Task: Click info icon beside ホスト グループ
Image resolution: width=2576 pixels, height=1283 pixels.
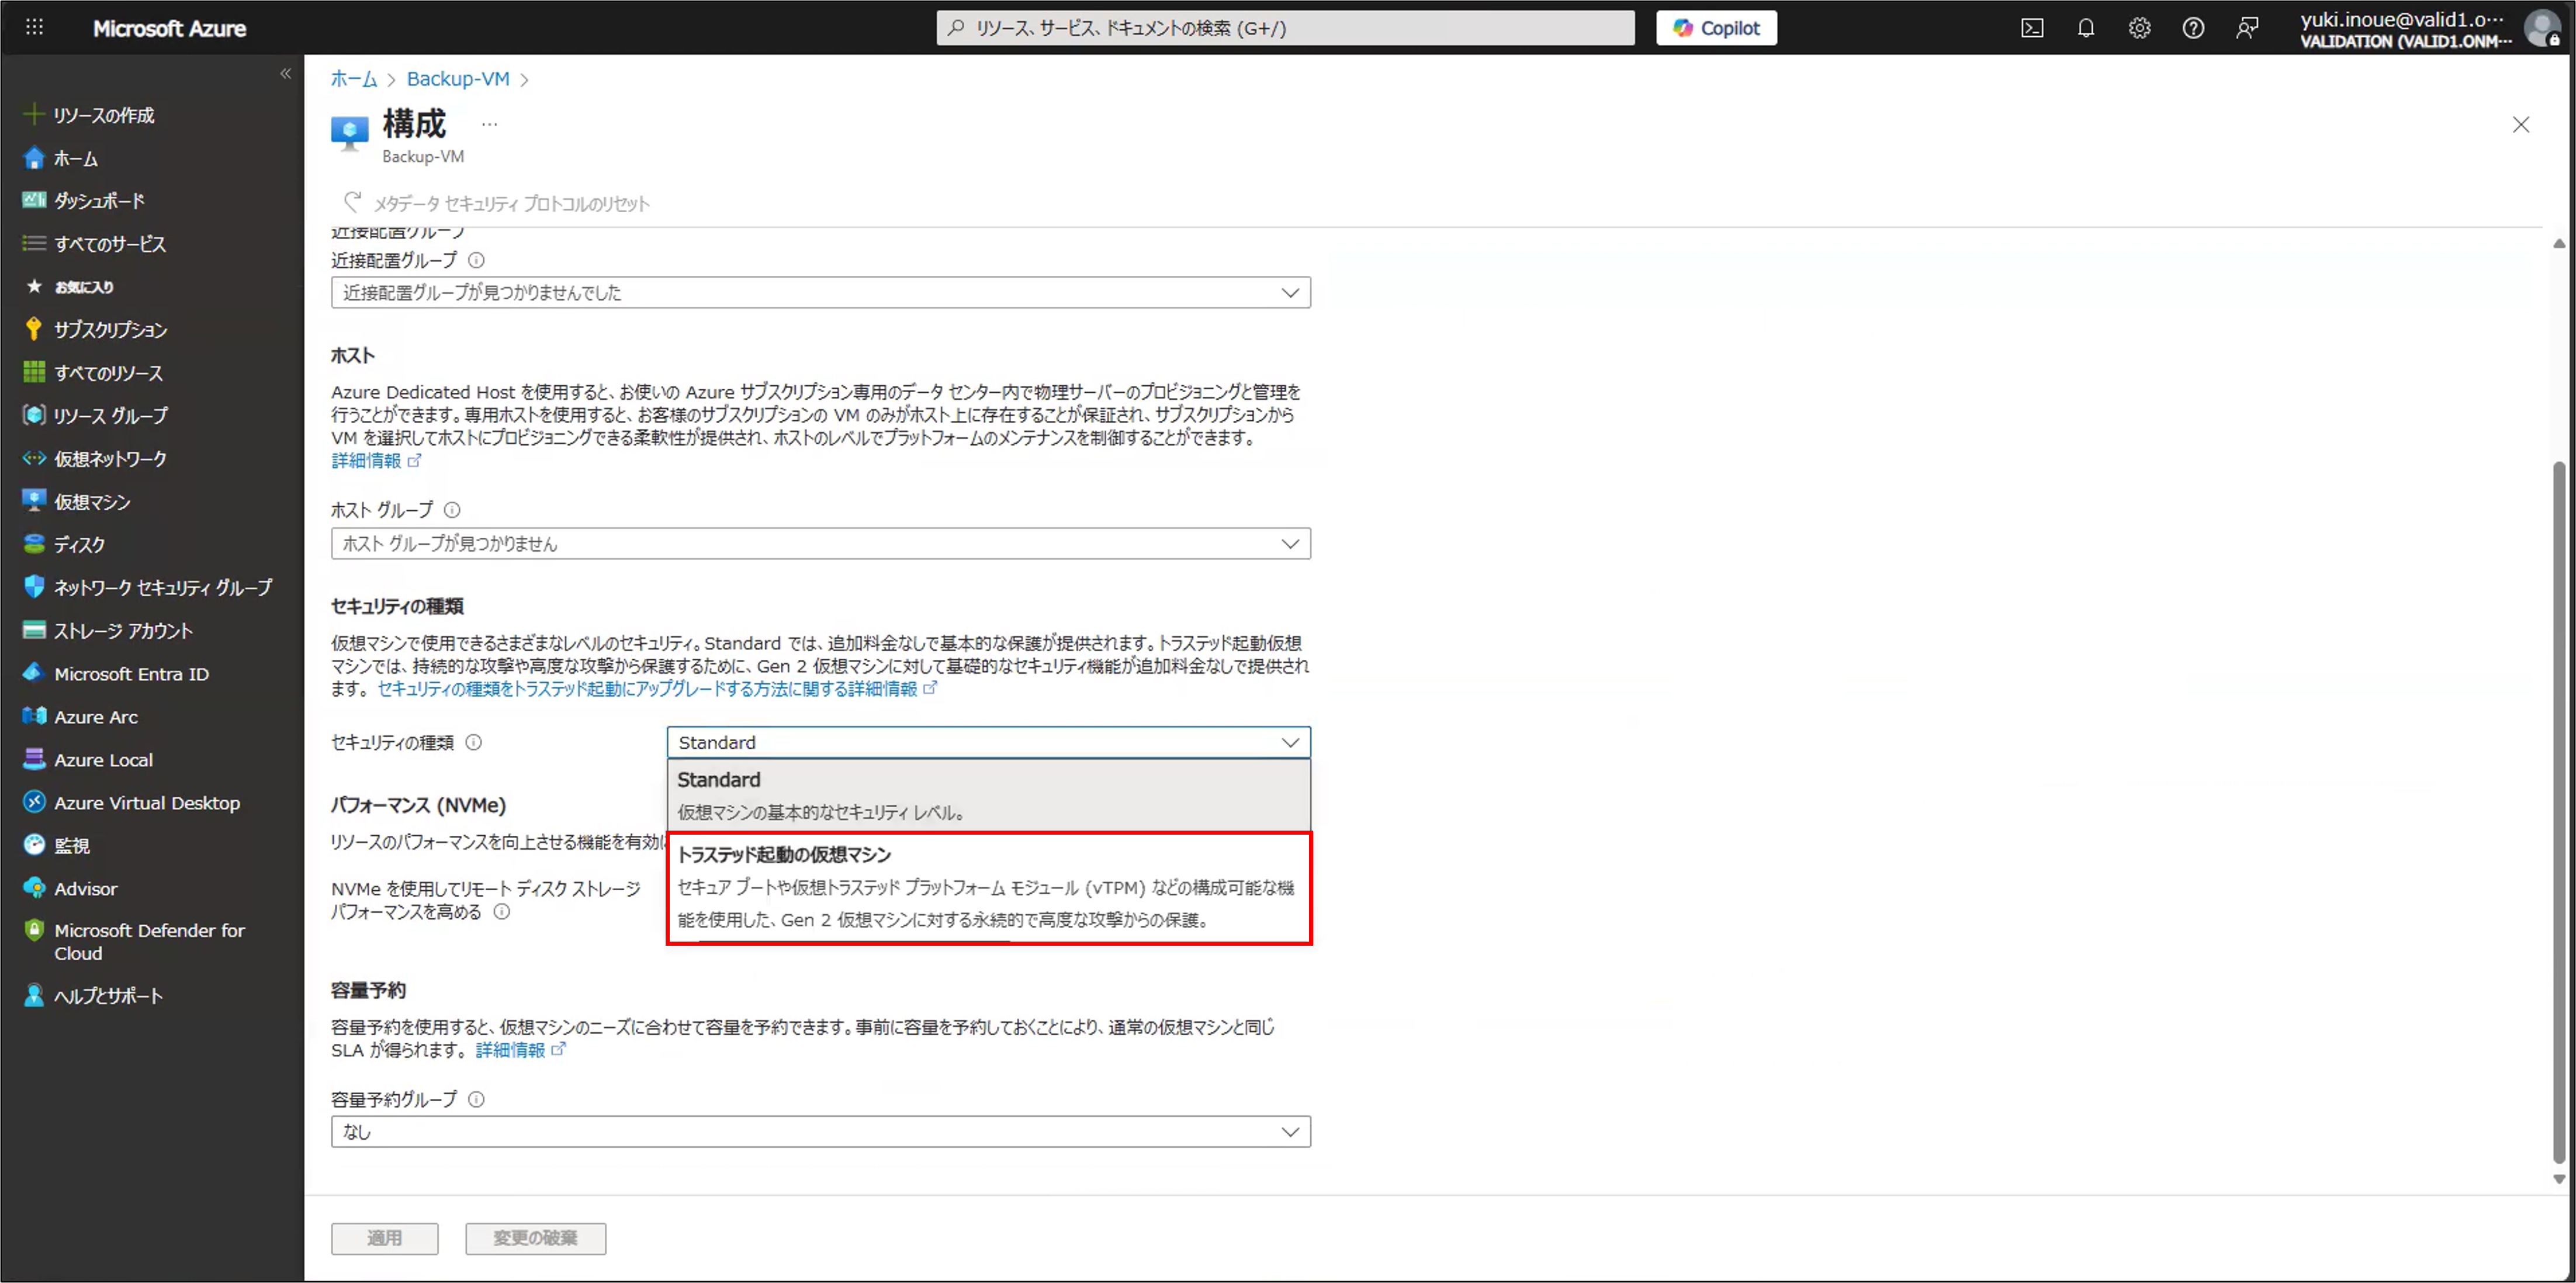Action: pos(452,510)
